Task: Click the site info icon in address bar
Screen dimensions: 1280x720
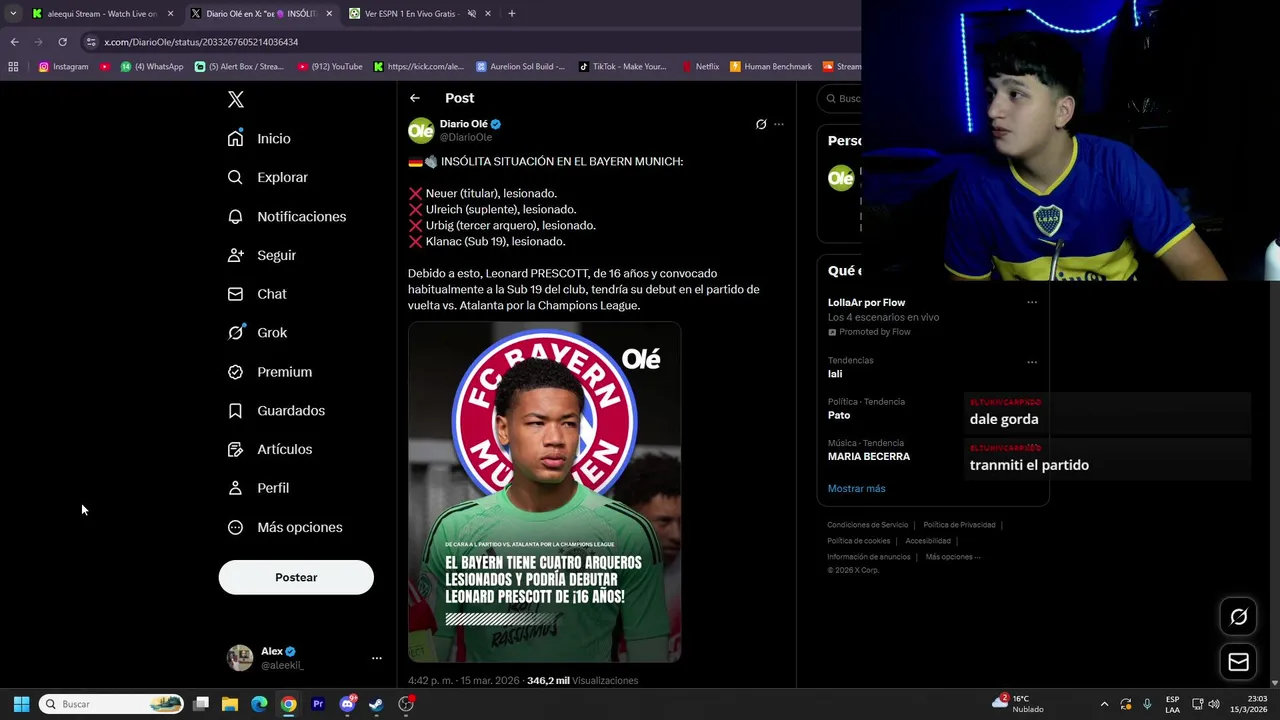Action: pyautogui.click(x=91, y=42)
